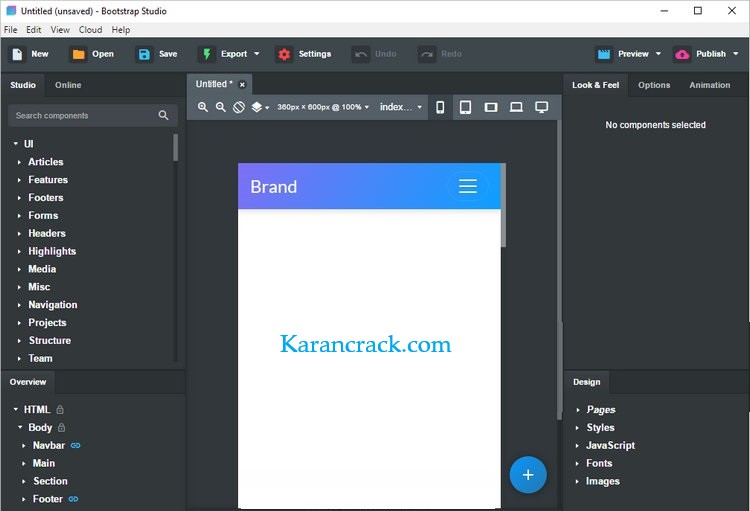
Task: Click the Brand link in the navbar
Action: click(274, 187)
